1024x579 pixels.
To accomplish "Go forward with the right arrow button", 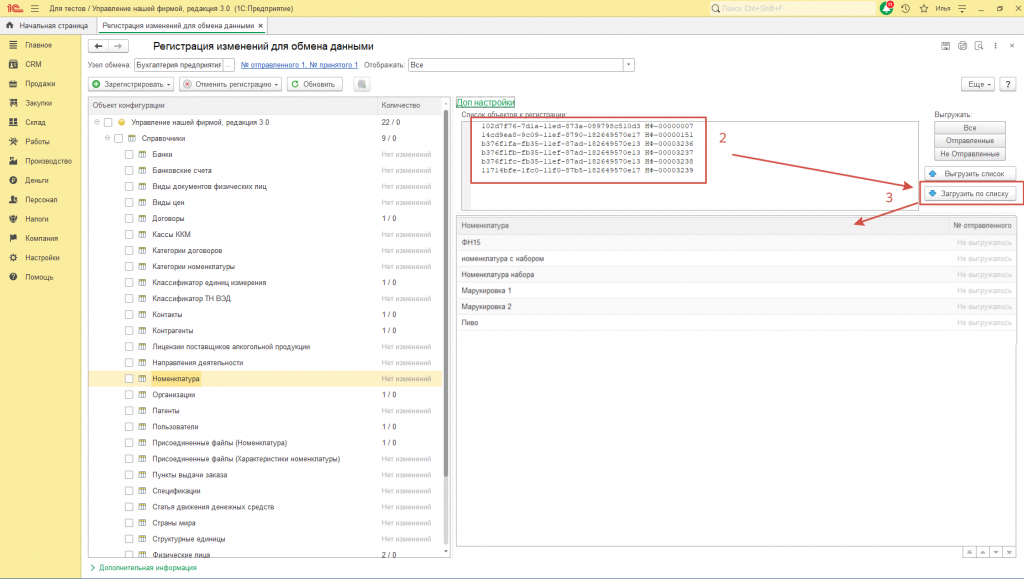I will [118, 46].
